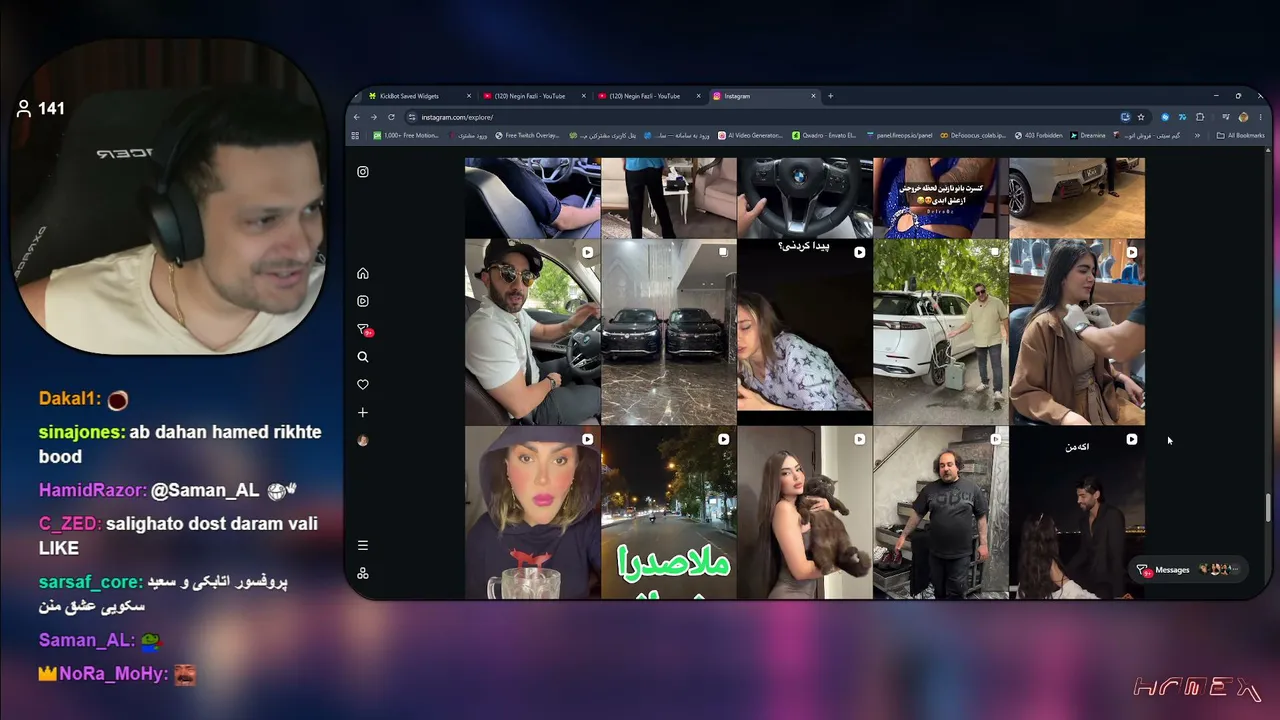The height and width of the screenshot is (720, 1280).
Task: Open reel of man in sunglasses driving
Action: (532, 332)
